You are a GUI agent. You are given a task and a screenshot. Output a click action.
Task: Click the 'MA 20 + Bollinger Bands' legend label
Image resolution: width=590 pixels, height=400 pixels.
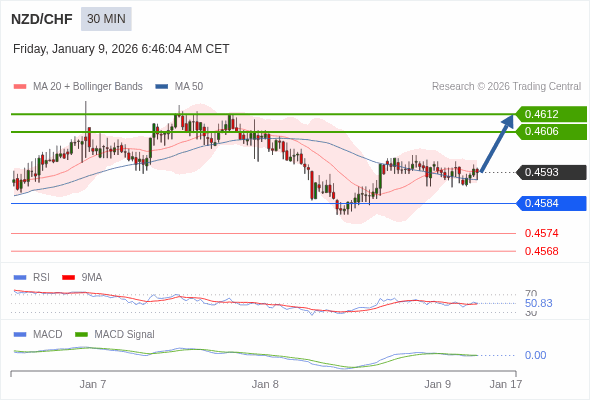coord(88,87)
